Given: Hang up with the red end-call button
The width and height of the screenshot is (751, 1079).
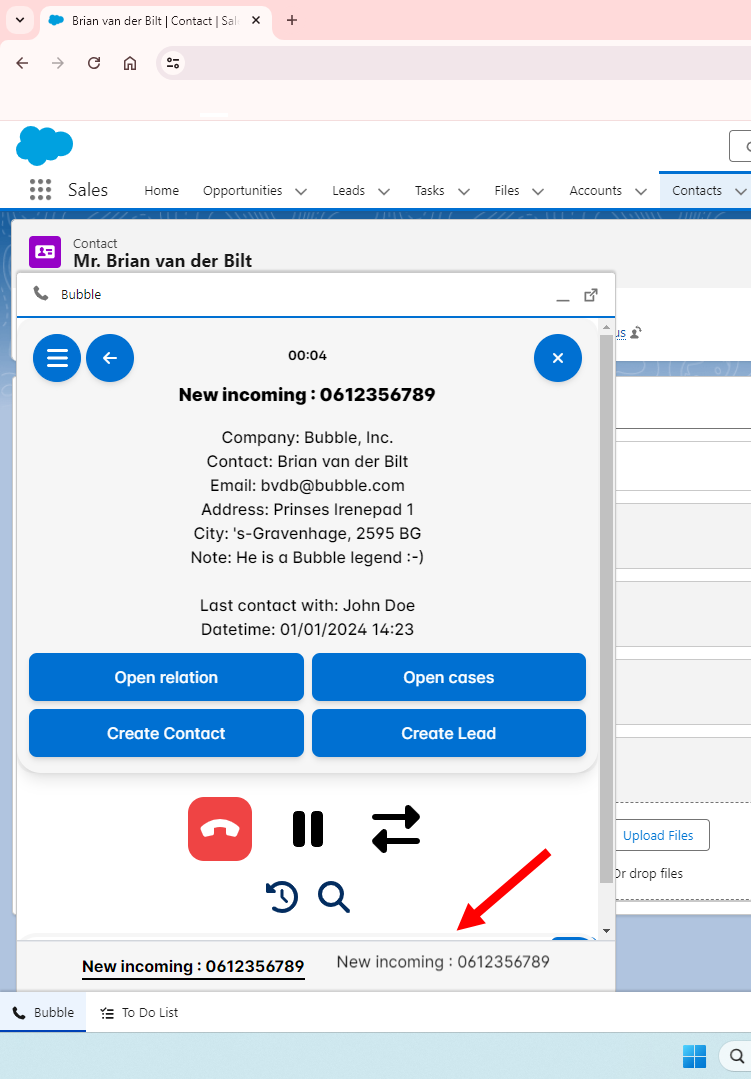Looking at the screenshot, I should 220,829.
